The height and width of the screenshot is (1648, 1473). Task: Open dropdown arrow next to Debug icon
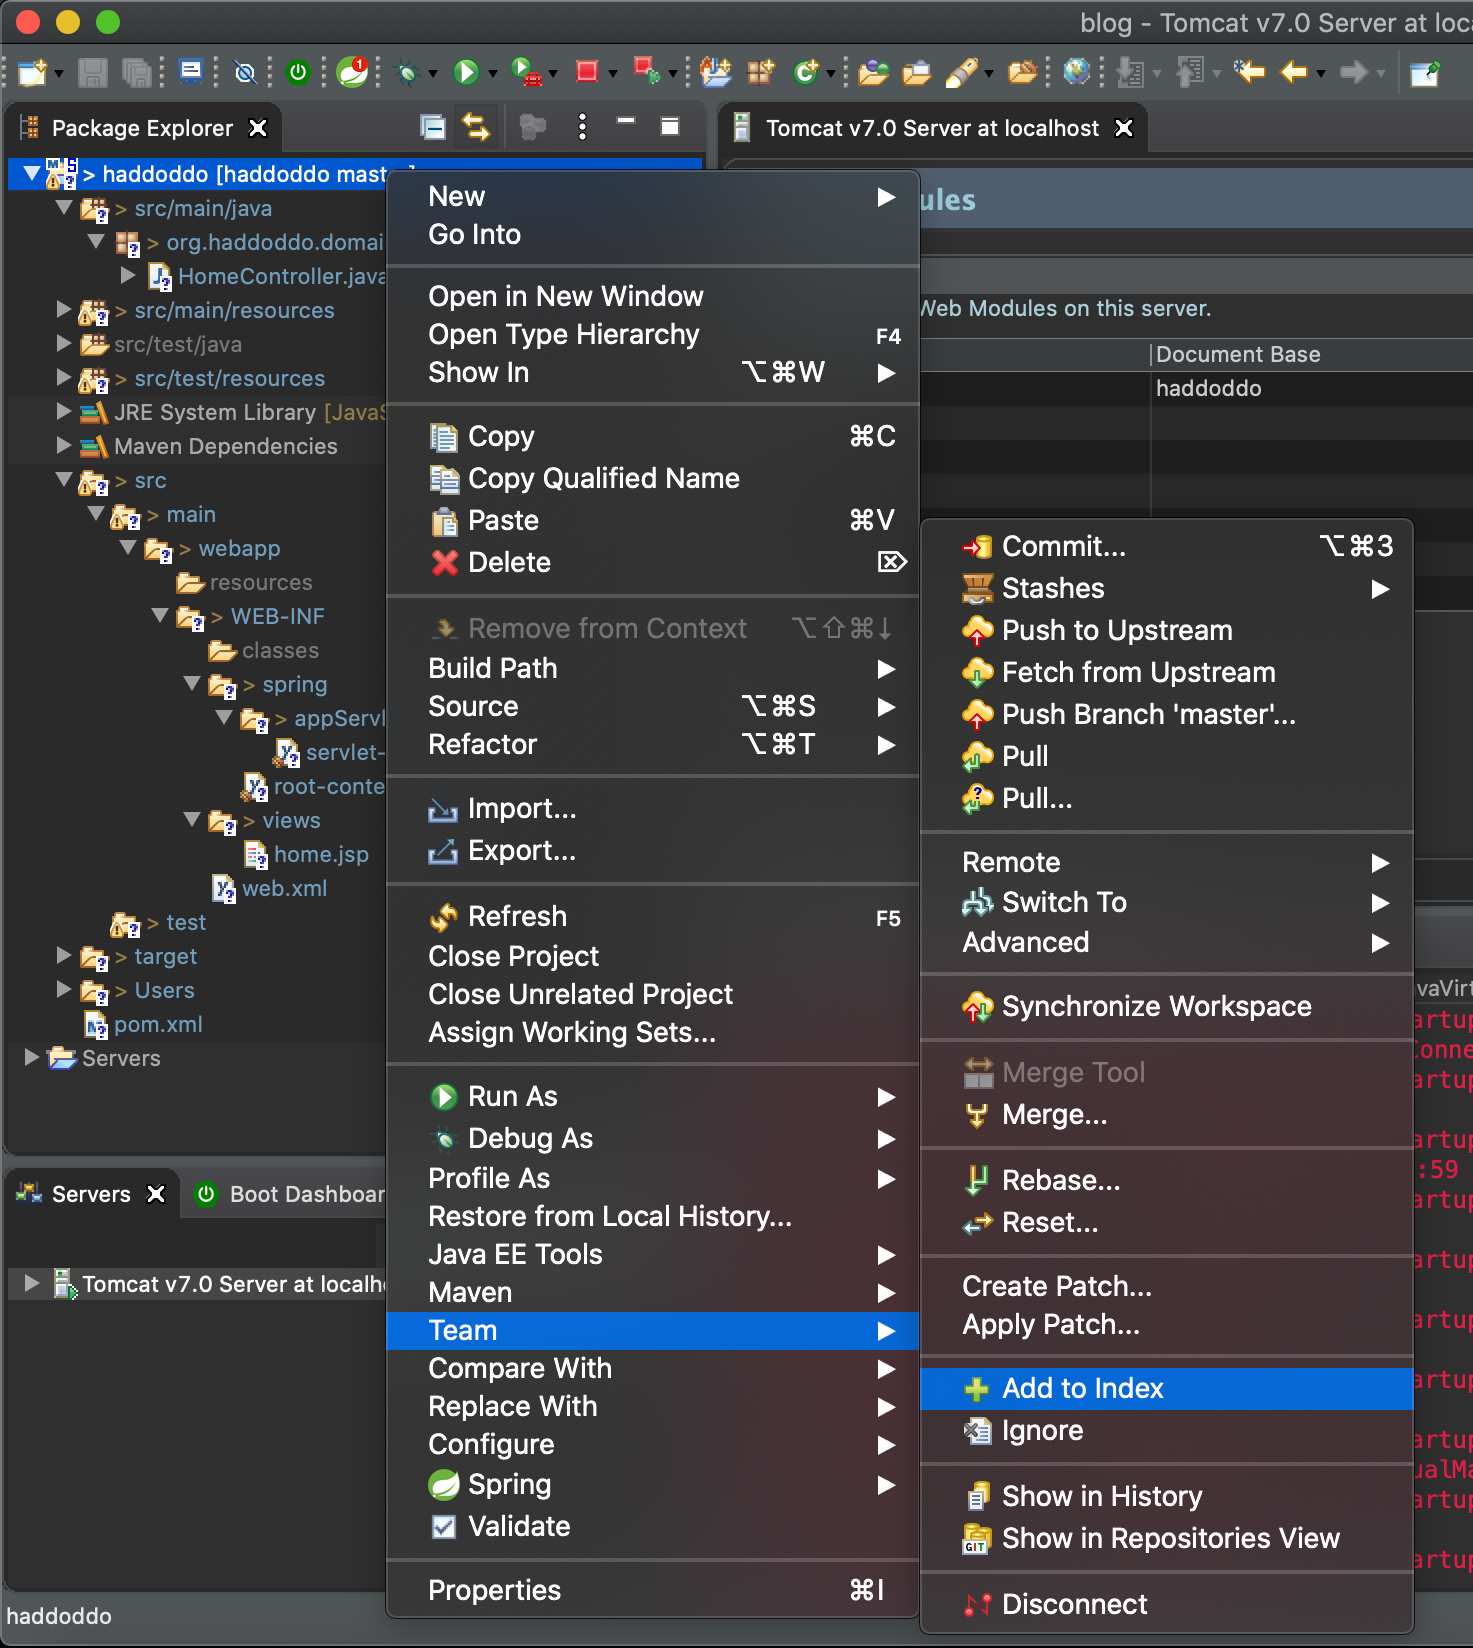[x=432, y=73]
